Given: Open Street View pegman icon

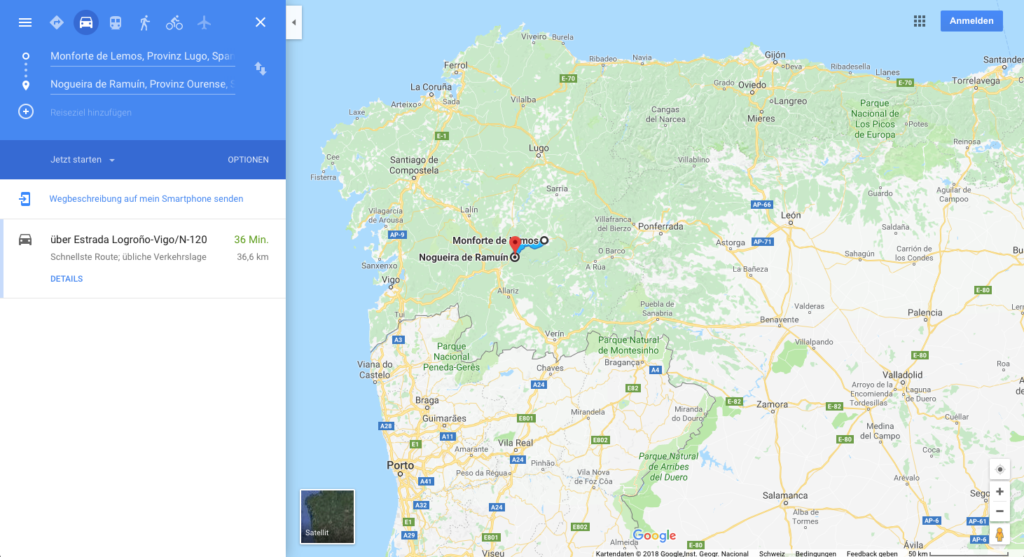Looking at the screenshot, I should click(x=999, y=535).
